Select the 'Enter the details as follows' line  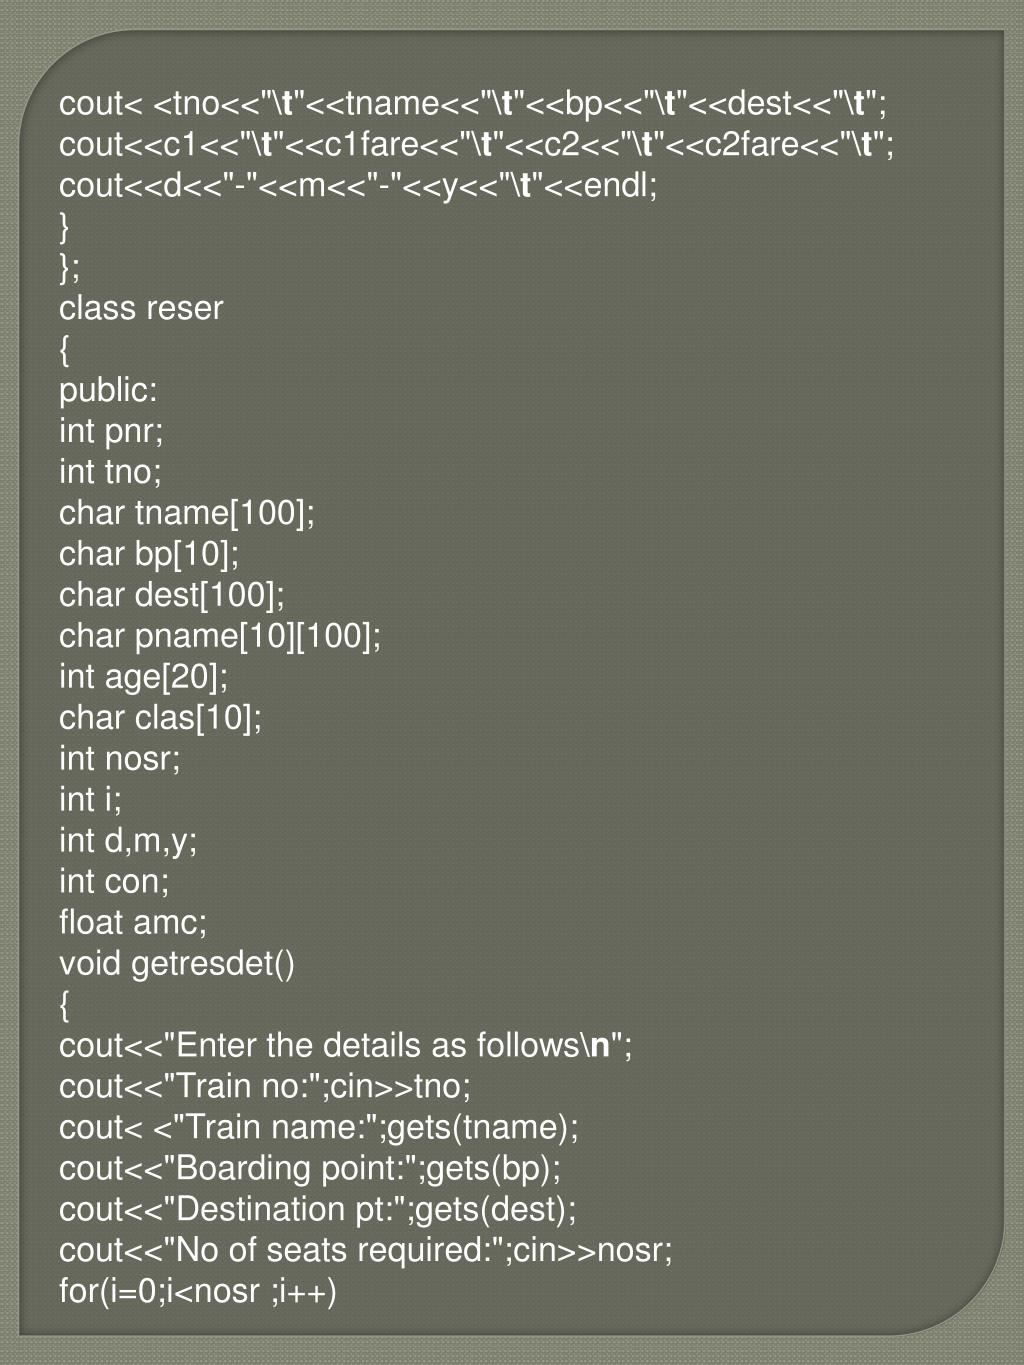tap(346, 1046)
